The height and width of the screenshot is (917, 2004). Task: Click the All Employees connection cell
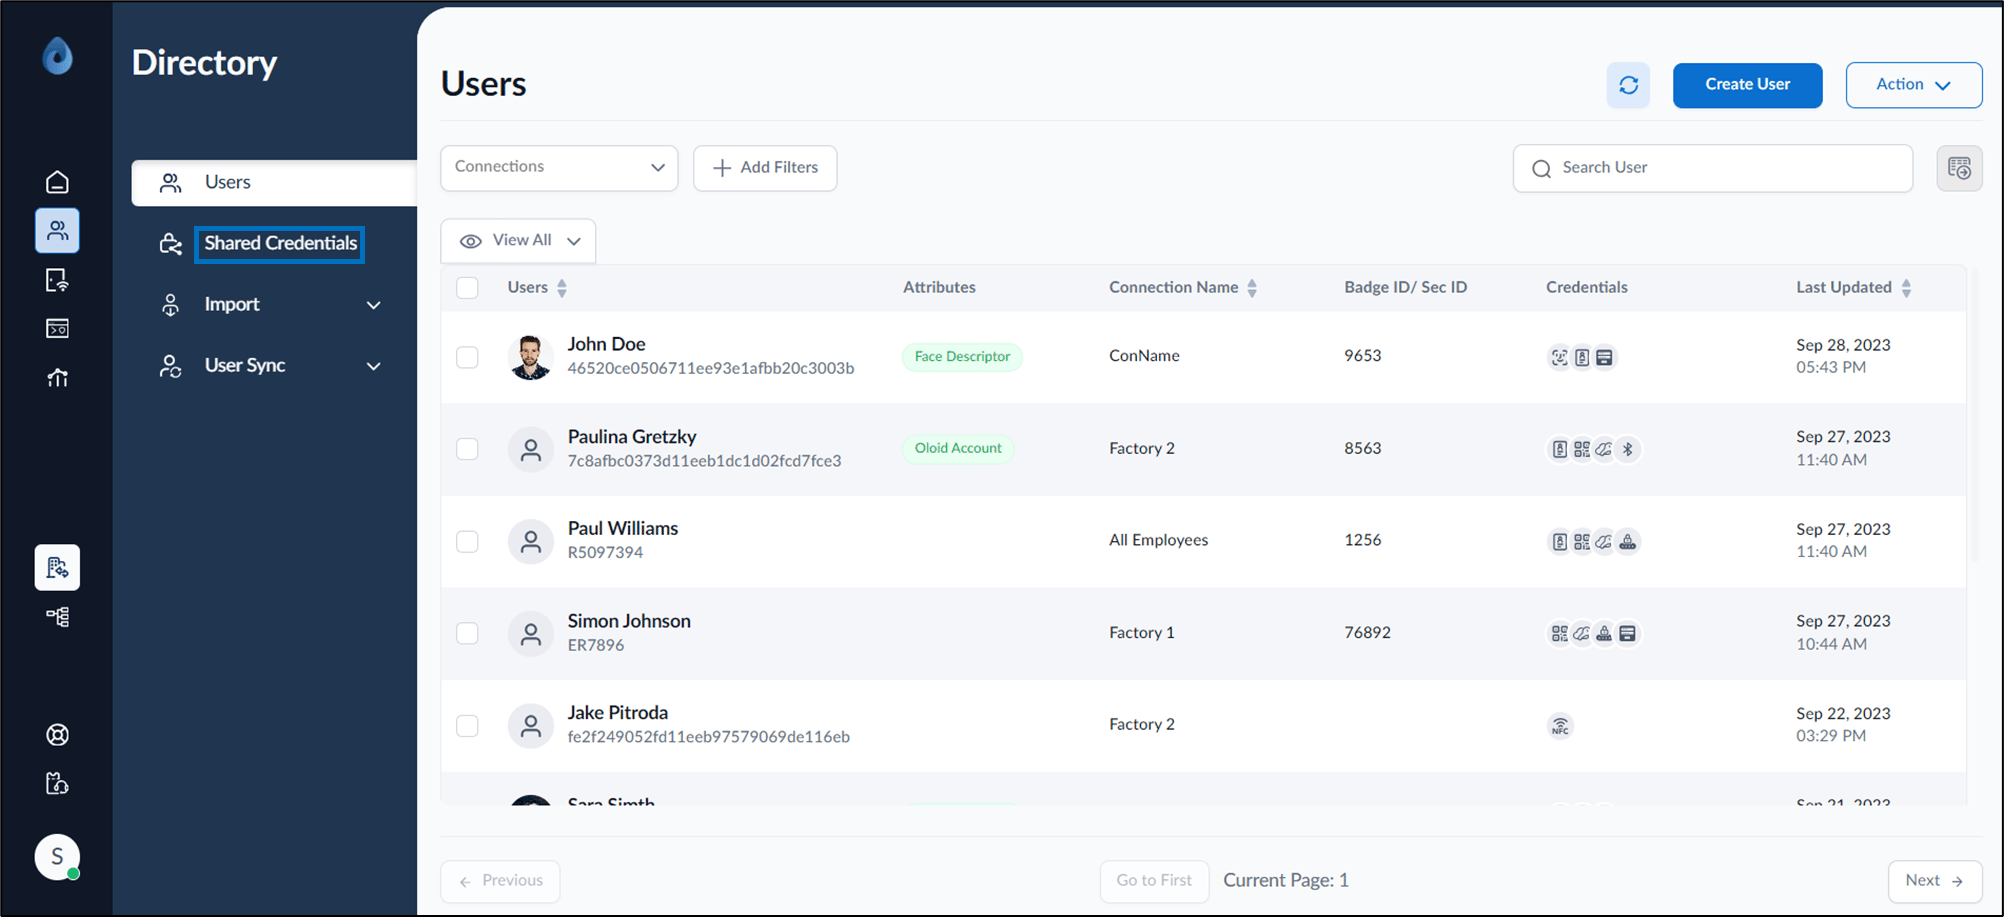coord(1158,540)
